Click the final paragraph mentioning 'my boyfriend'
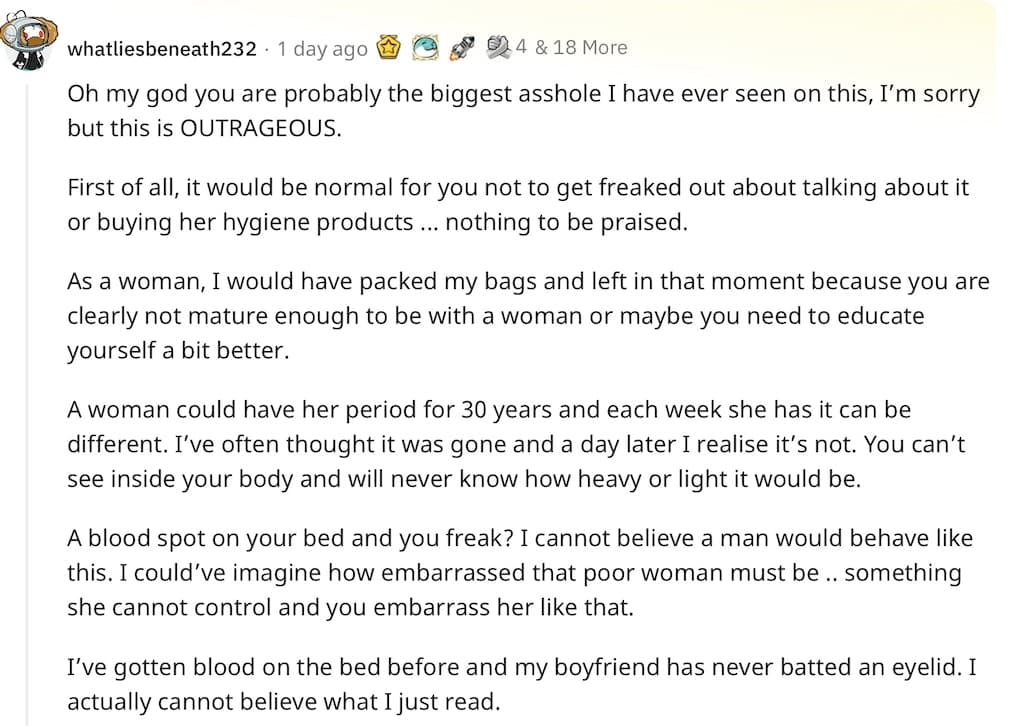 (x=522, y=684)
